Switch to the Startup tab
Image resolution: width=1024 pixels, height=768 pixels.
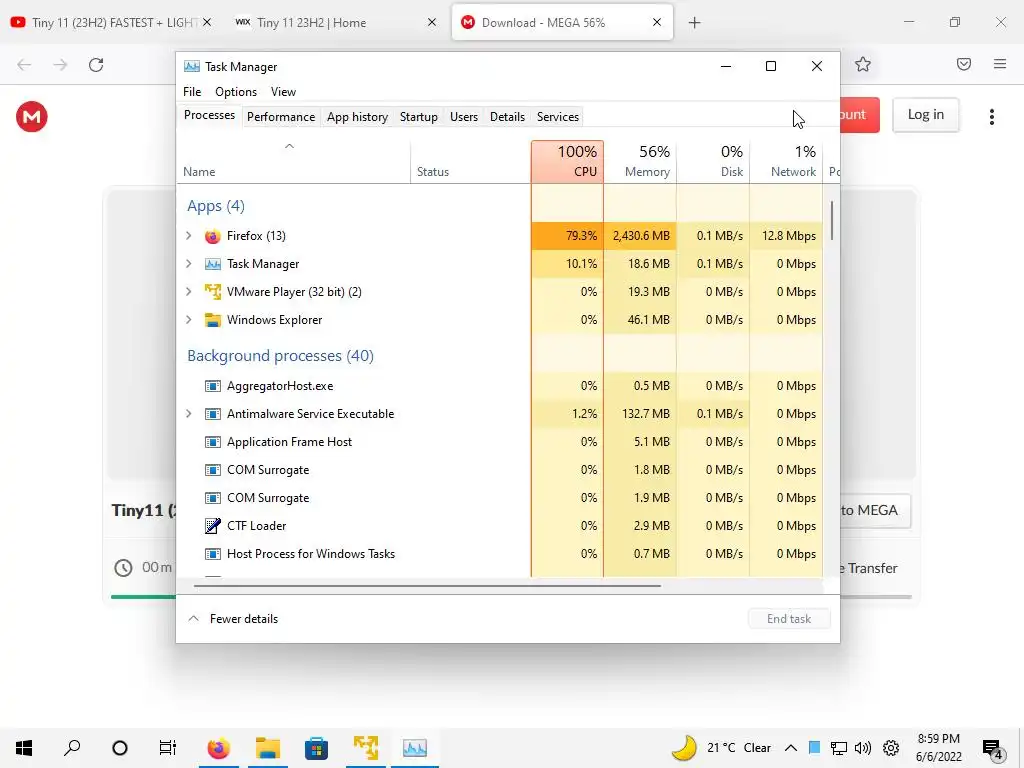click(x=419, y=117)
